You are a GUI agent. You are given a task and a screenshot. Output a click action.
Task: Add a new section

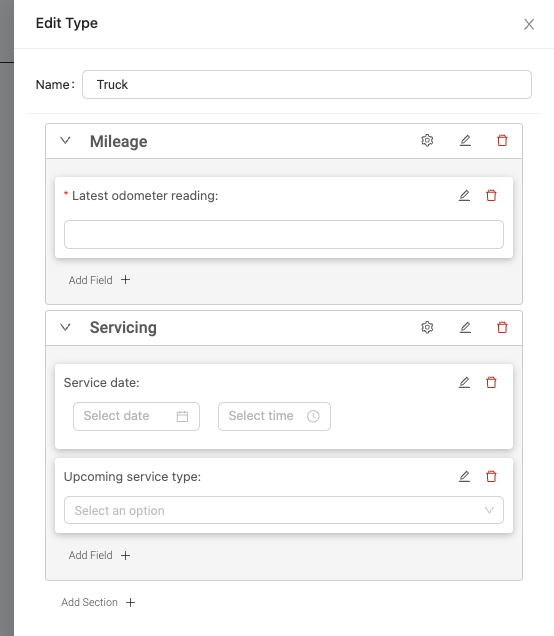[98, 602]
